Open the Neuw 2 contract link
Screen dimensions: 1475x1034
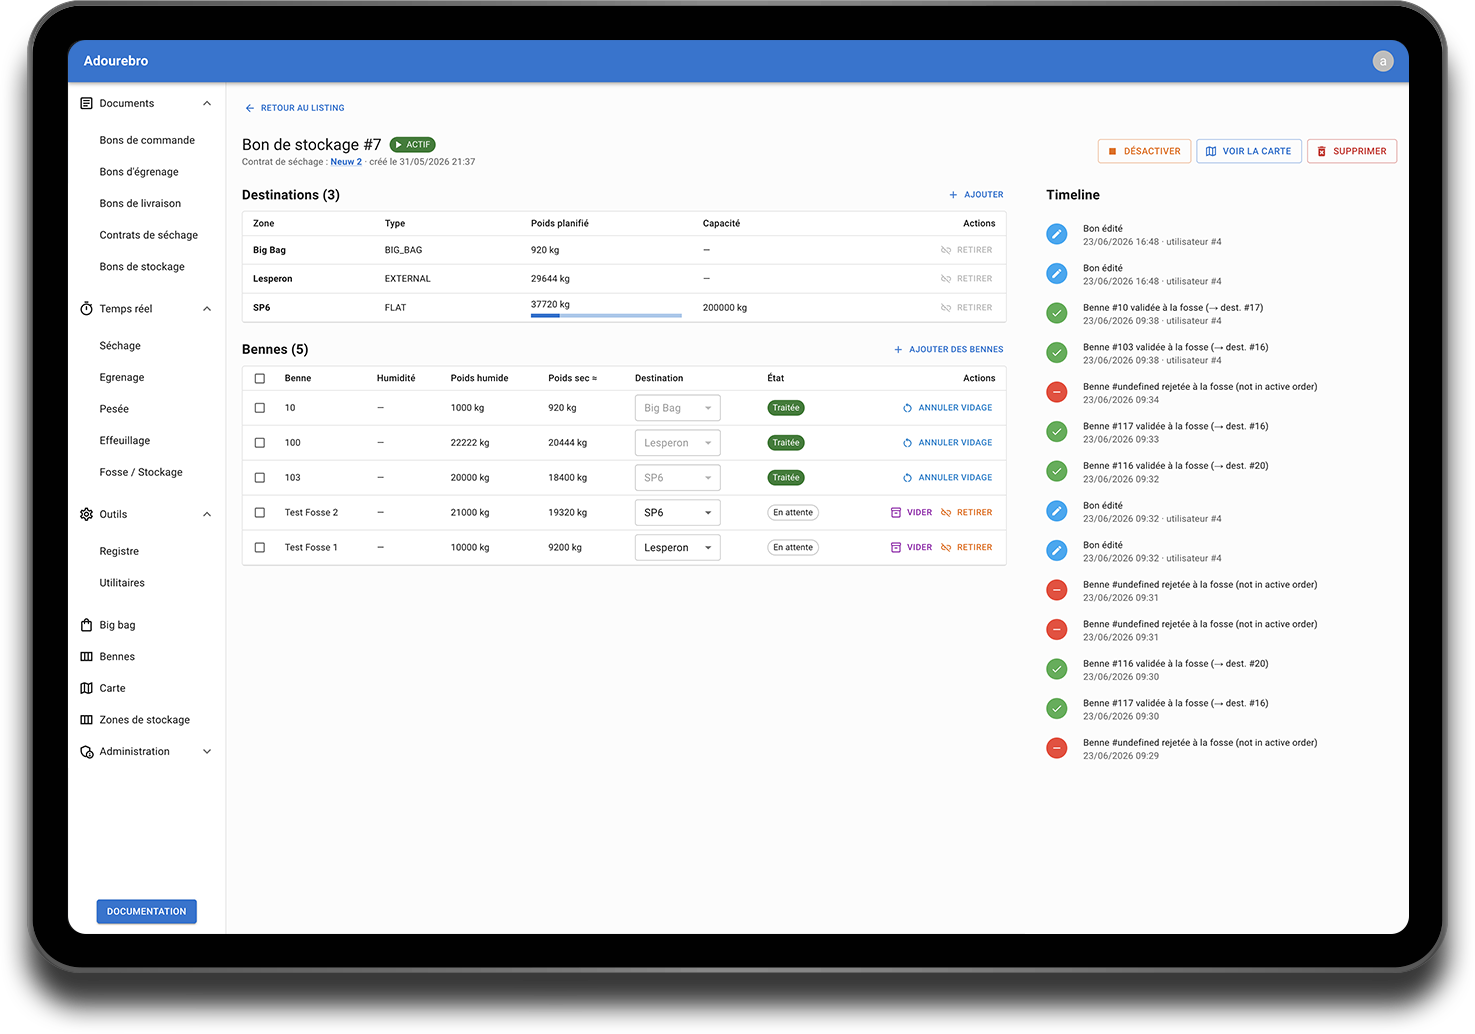[x=346, y=162]
